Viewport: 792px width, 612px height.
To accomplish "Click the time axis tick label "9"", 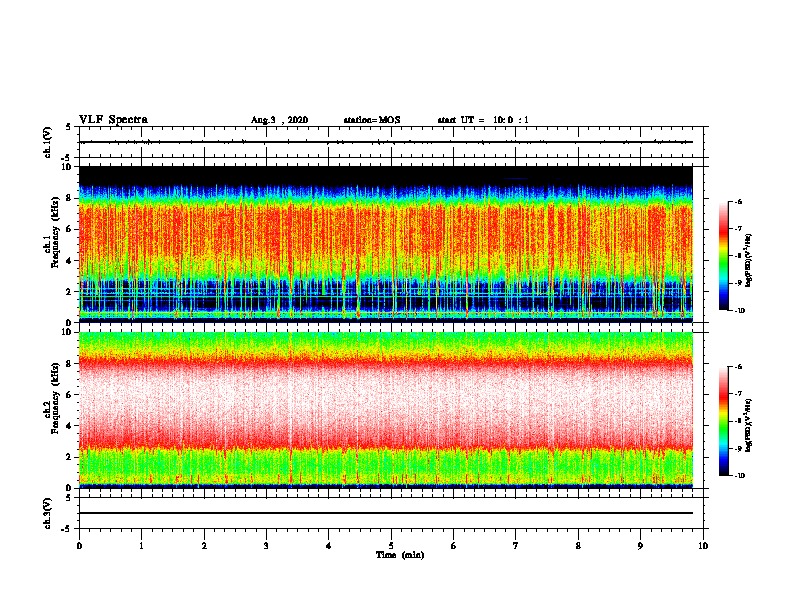I will click(x=640, y=546).
